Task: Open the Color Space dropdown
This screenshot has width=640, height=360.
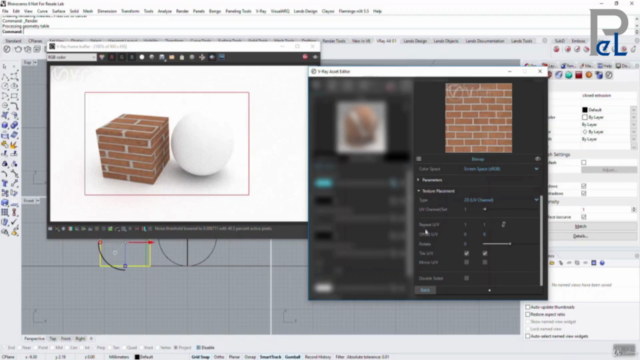Action: (500, 169)
